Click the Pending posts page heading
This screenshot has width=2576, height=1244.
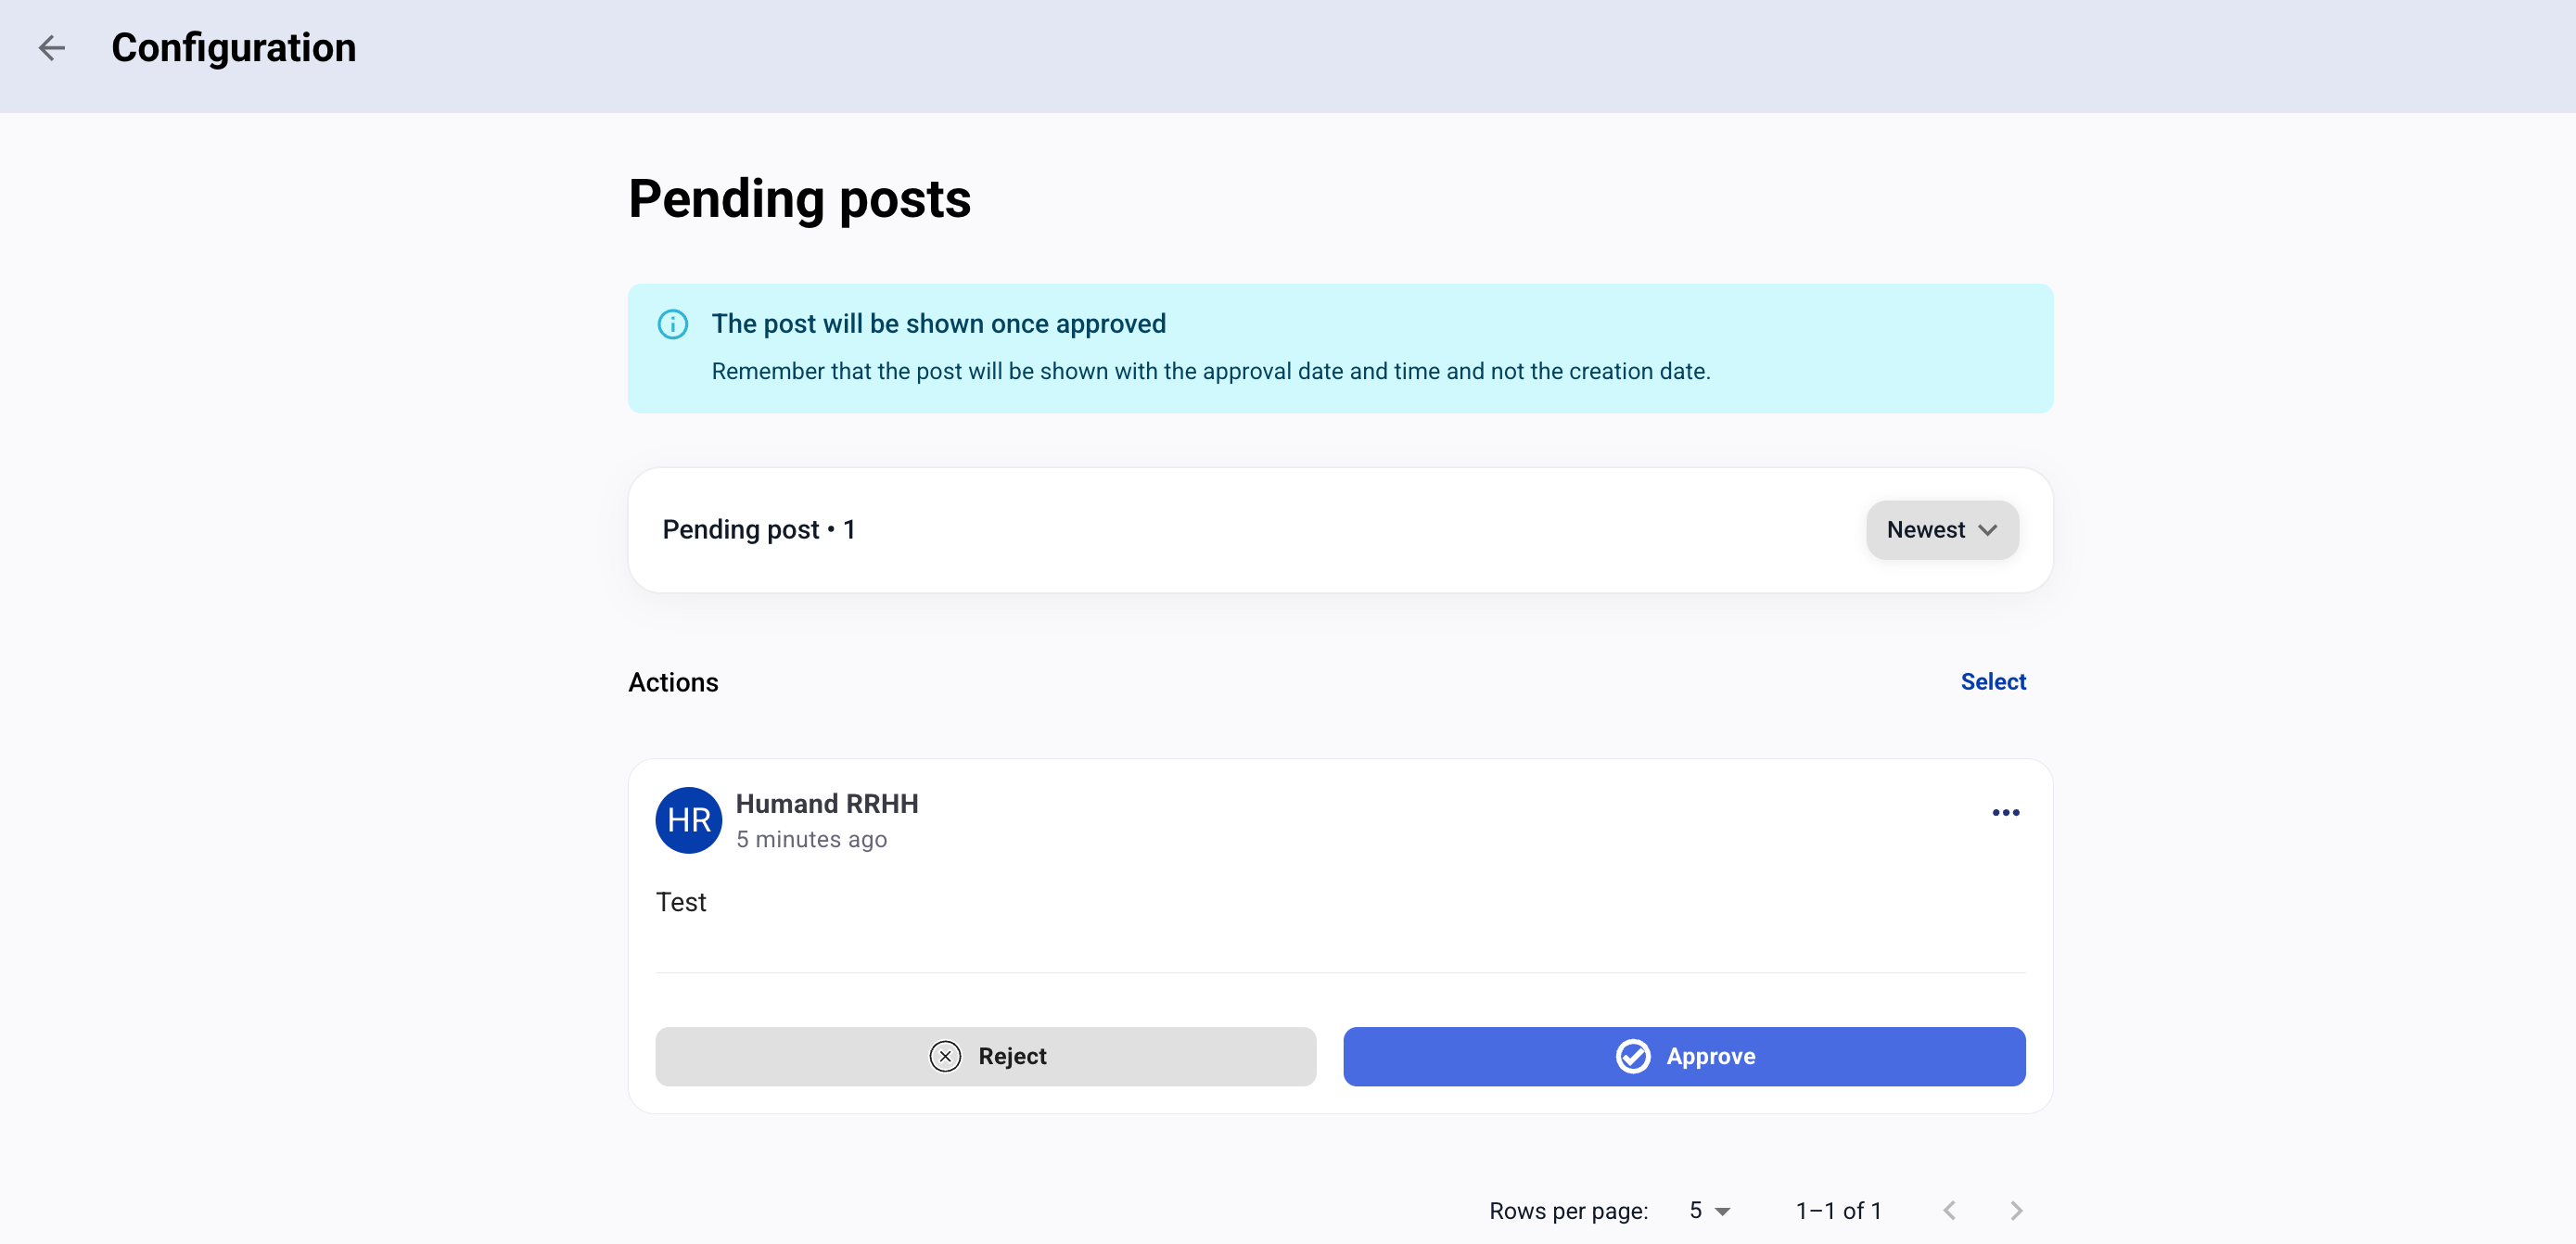(798, 198)
